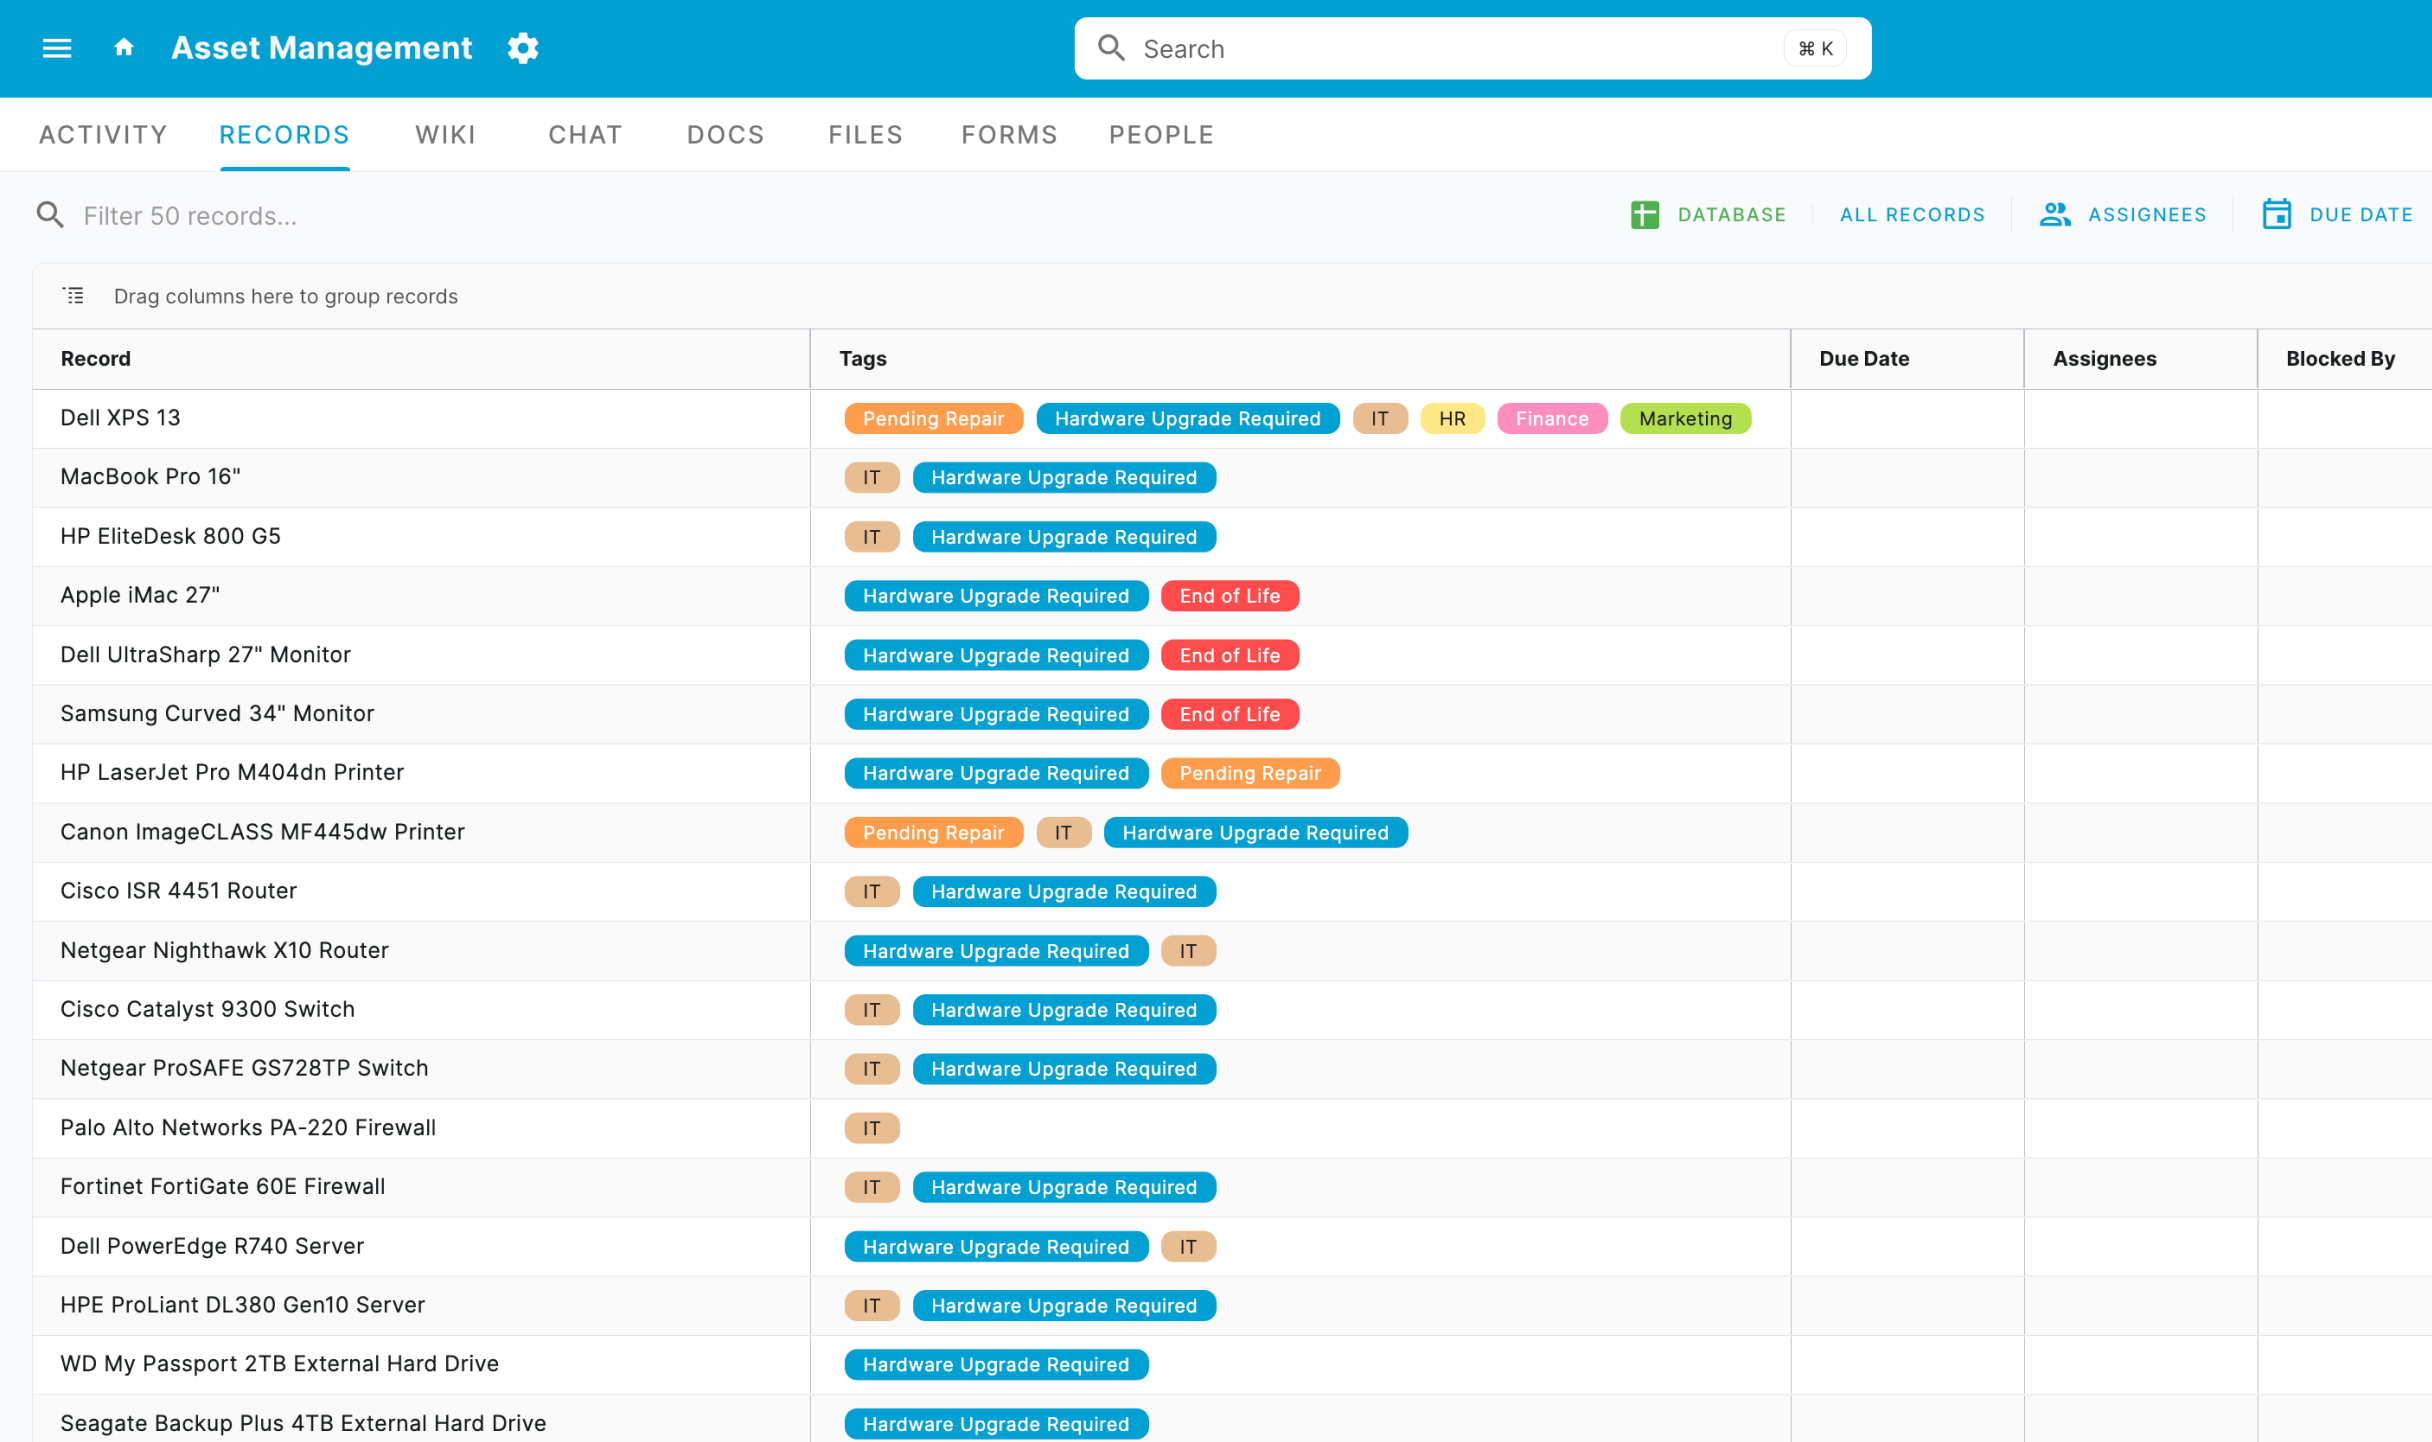The height and width of the screenshot is (1442, 2432).
Task: Open the Files tab
Action: click(x=866, y=135)
